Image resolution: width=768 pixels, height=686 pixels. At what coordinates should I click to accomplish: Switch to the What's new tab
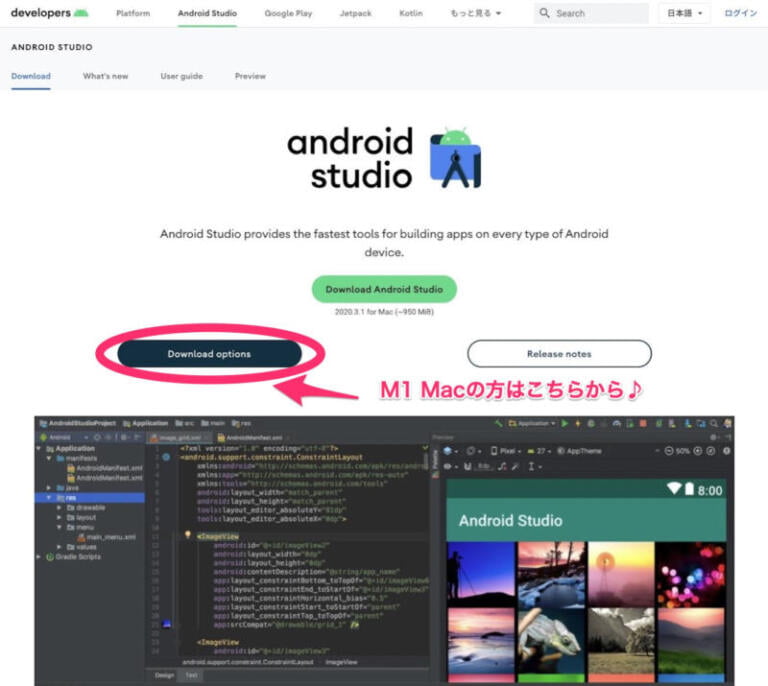(x=105, y=76)
